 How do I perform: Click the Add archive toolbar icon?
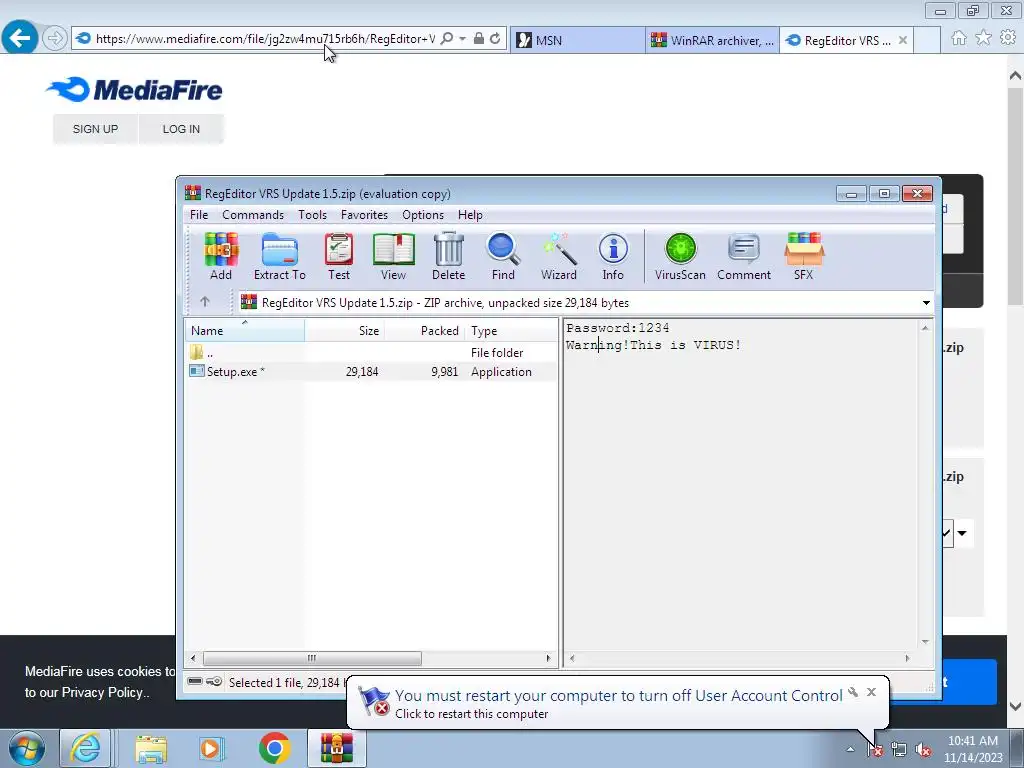[x=221, y=257]
